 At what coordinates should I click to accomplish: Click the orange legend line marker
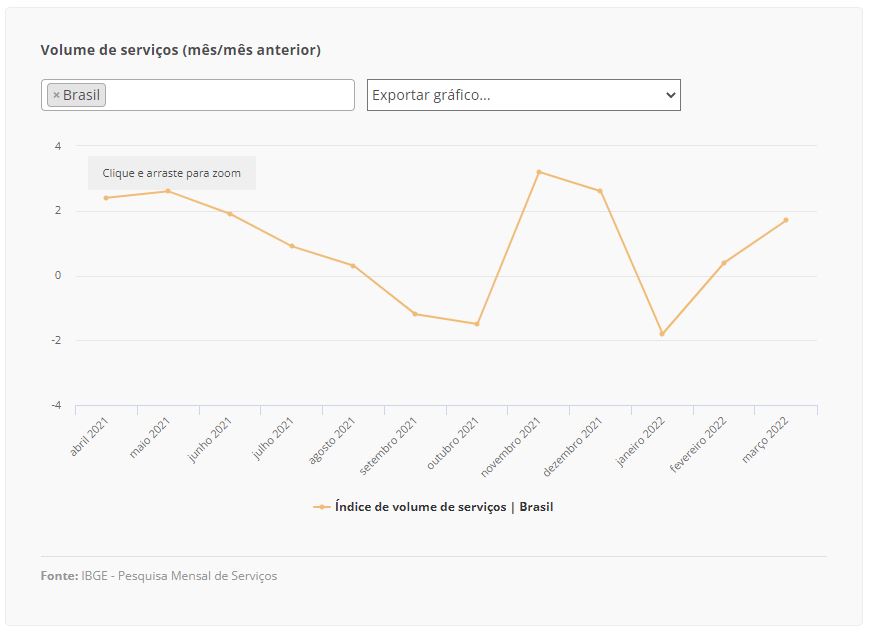321,507
